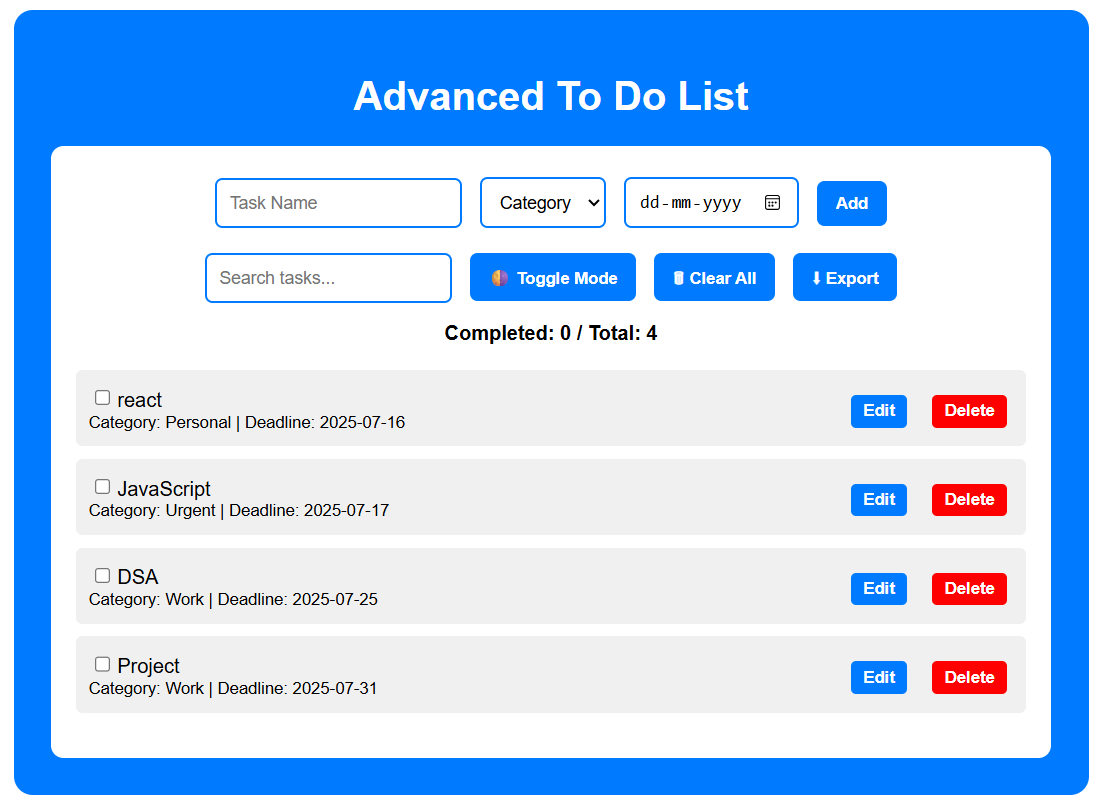
Task: Edit the JavaScript task
Action: 878,500
